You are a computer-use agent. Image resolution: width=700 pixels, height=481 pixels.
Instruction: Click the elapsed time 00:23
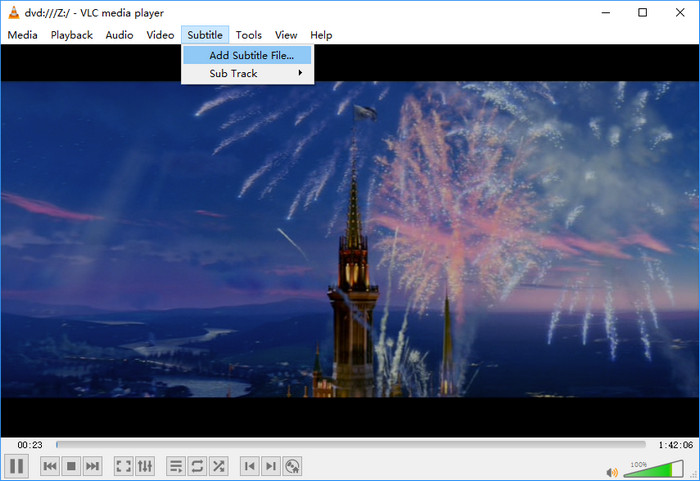(30, 445)
